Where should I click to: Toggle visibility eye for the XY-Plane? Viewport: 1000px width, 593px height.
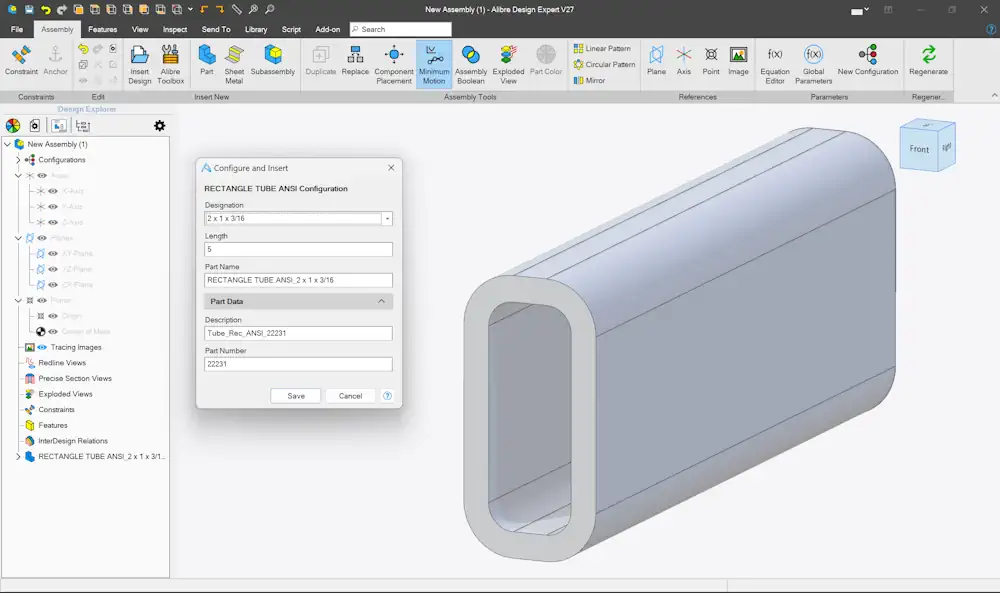53,254
